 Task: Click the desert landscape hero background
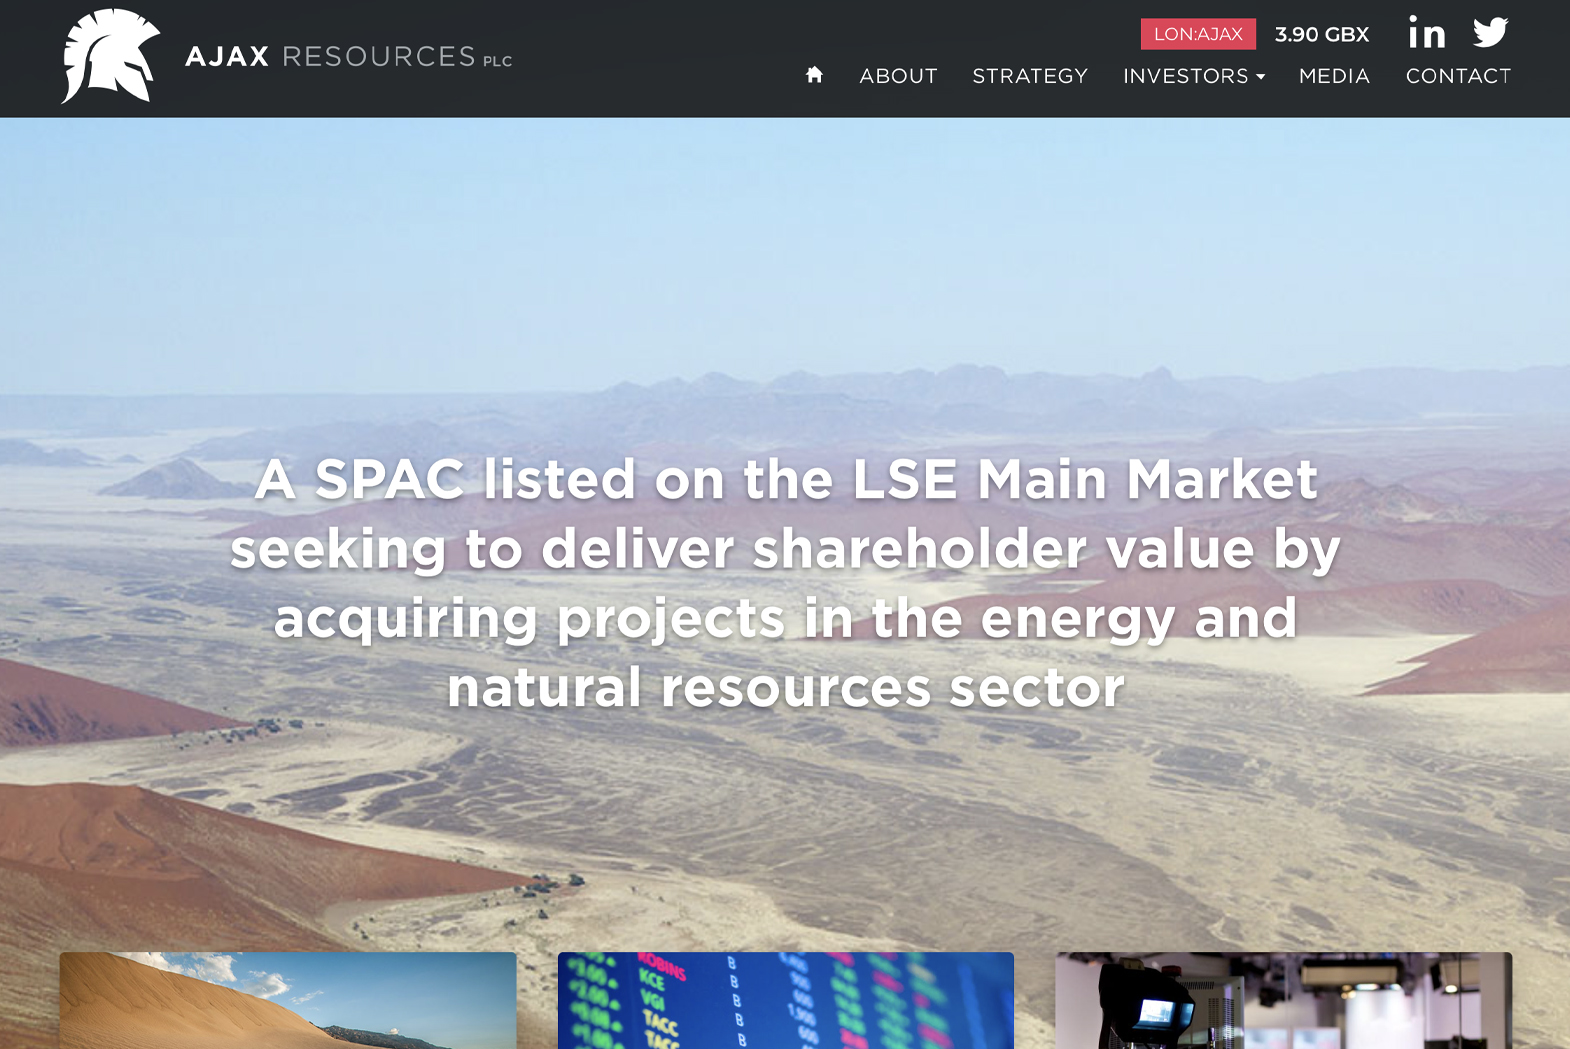785,280
